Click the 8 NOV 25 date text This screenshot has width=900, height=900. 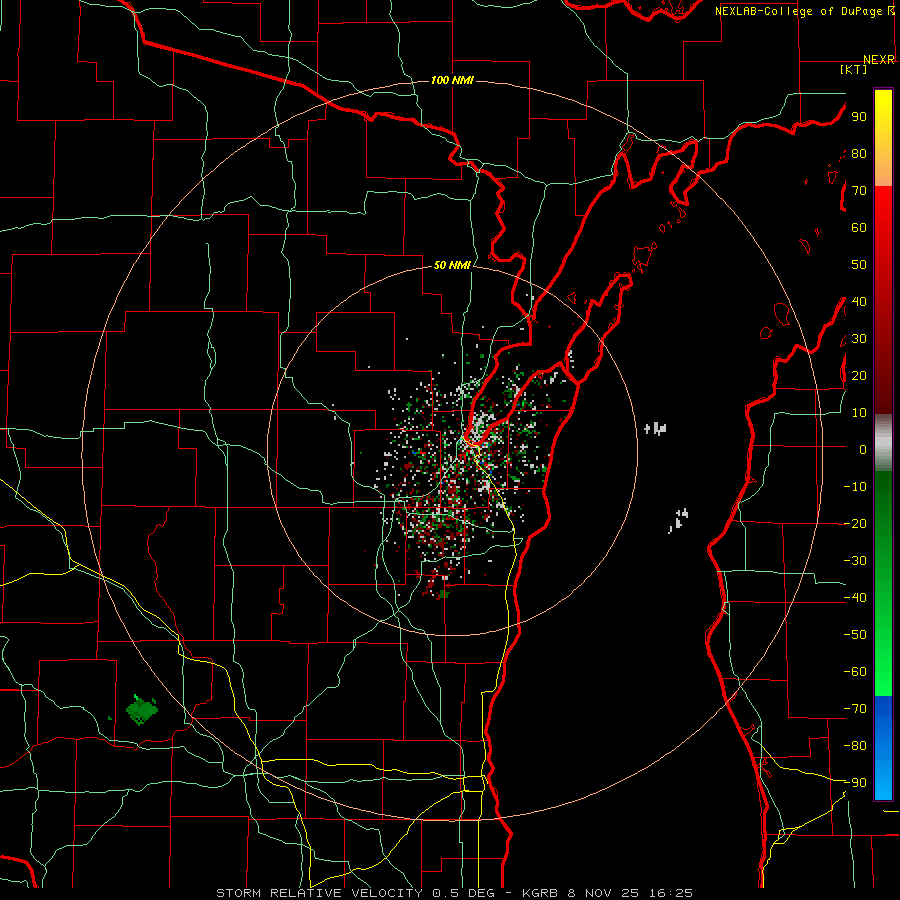(x=605, y=893)
